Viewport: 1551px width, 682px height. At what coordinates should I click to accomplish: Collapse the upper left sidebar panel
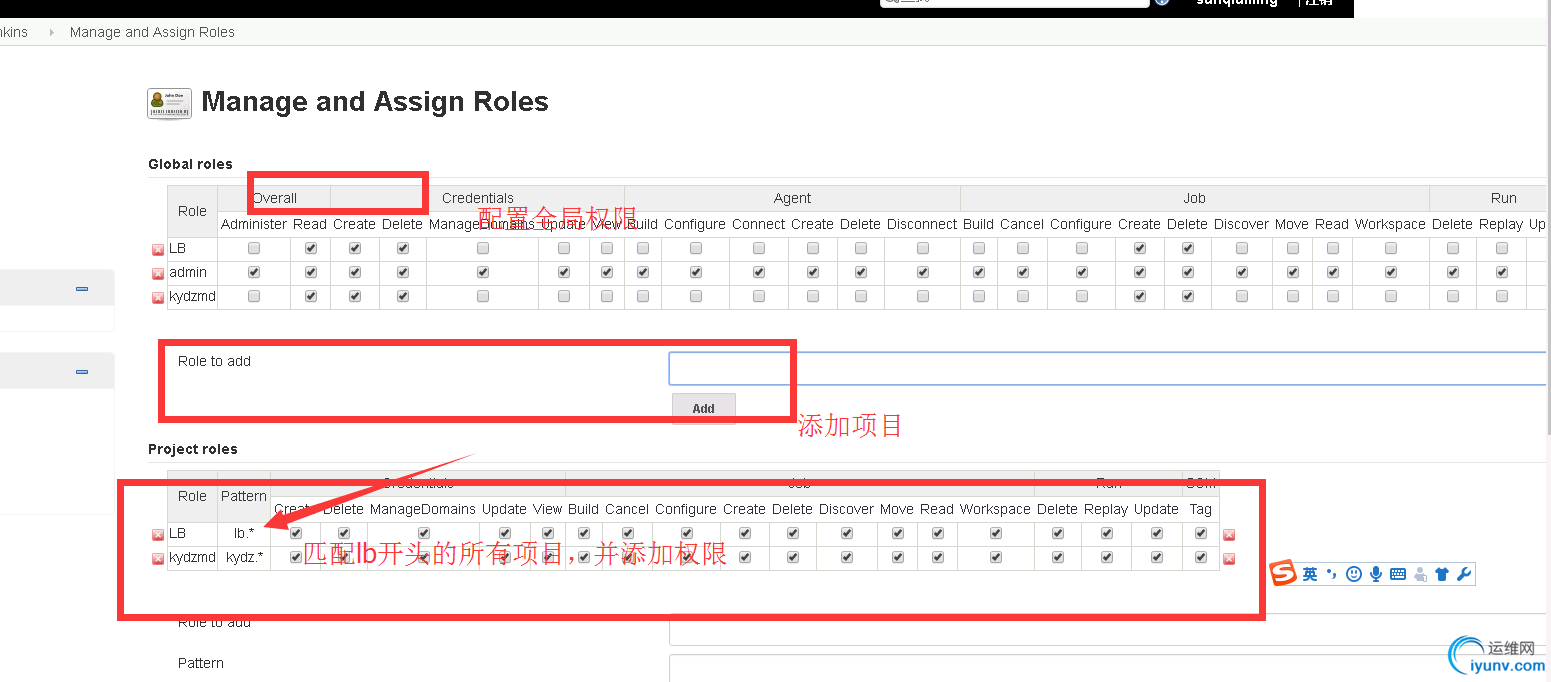[x=82, y=289]
